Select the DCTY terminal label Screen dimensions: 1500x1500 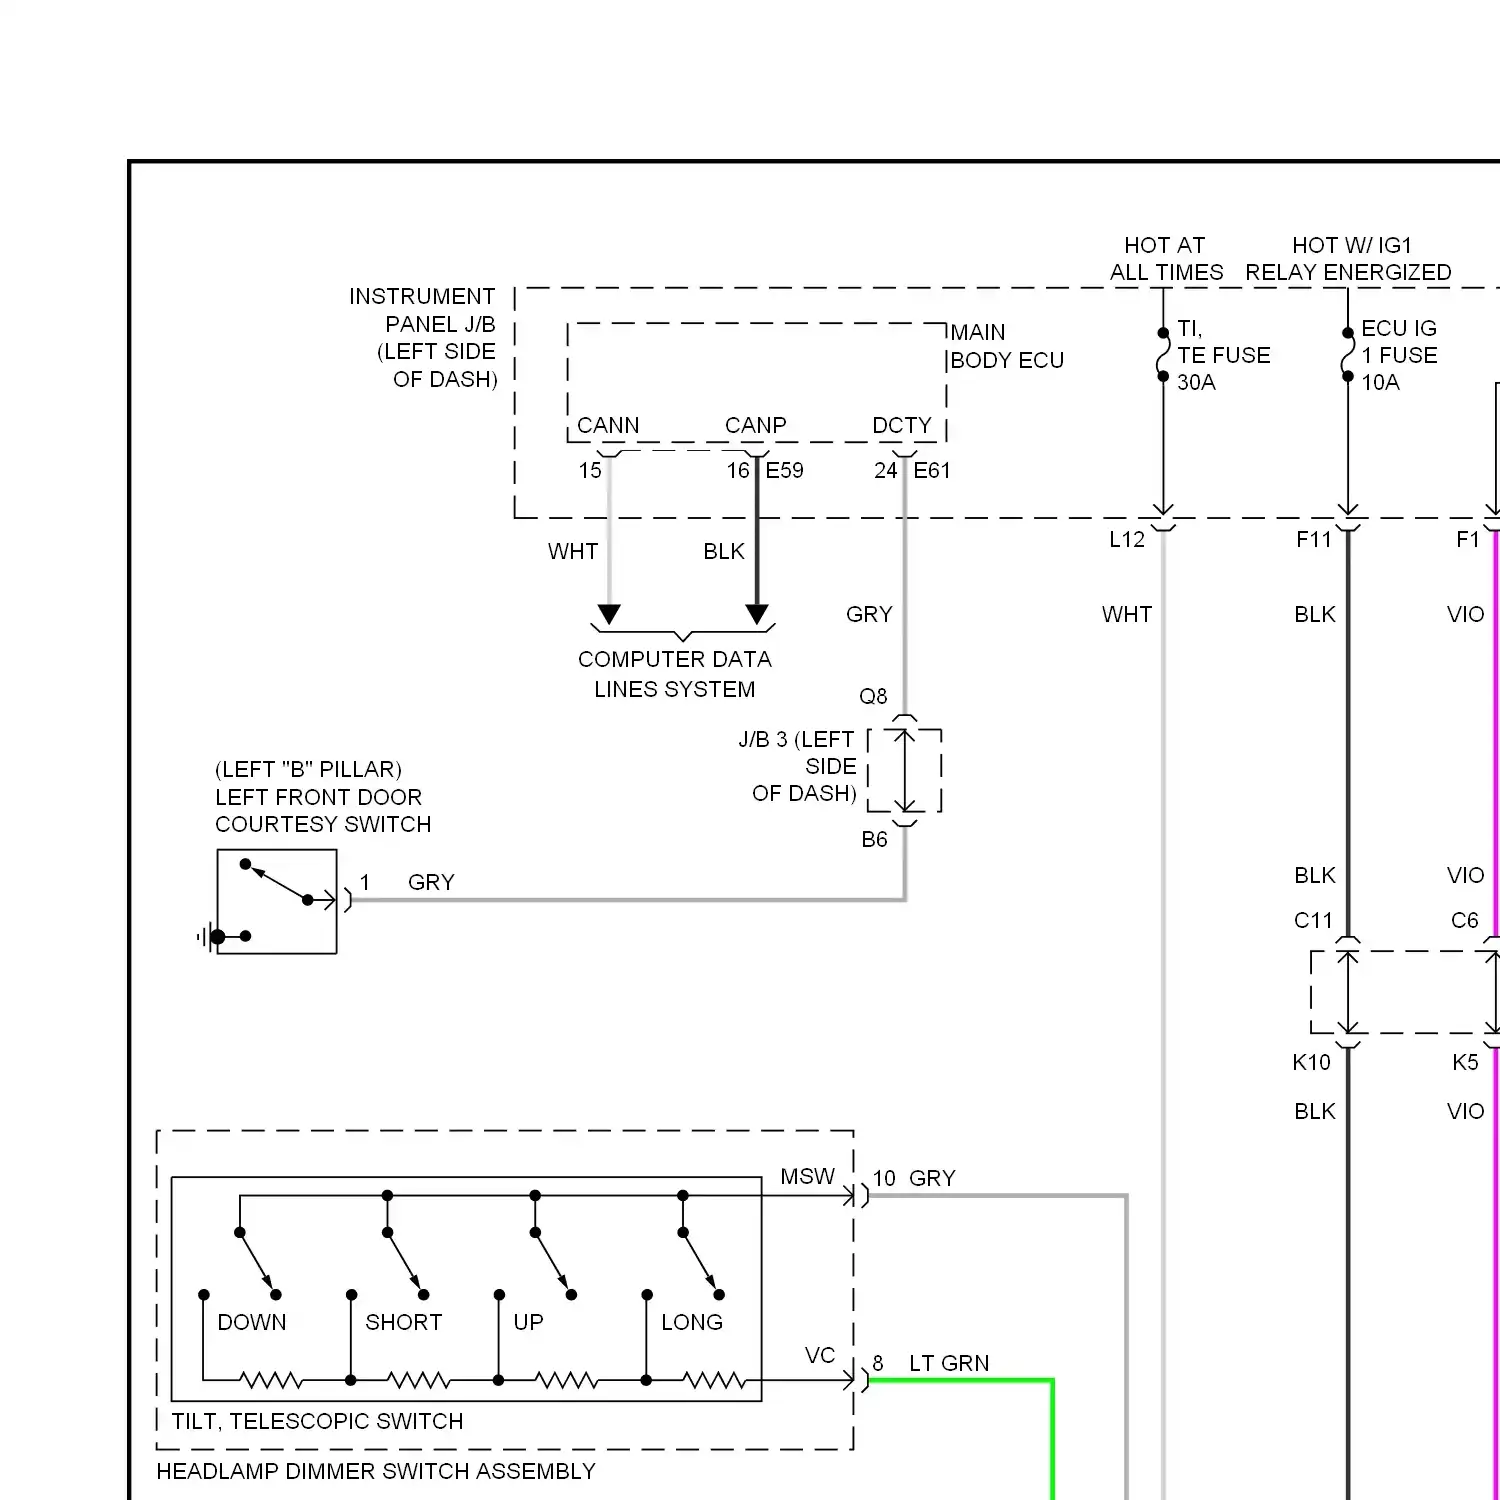(901, 425)
